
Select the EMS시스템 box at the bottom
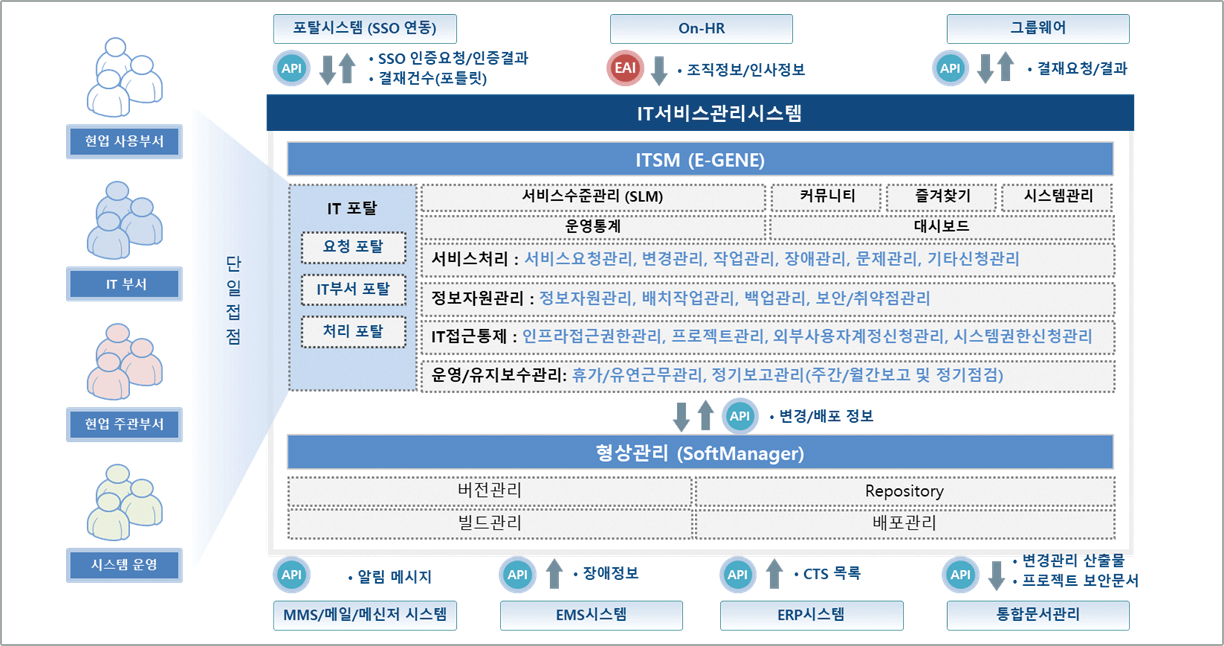(x=591, y=615)
